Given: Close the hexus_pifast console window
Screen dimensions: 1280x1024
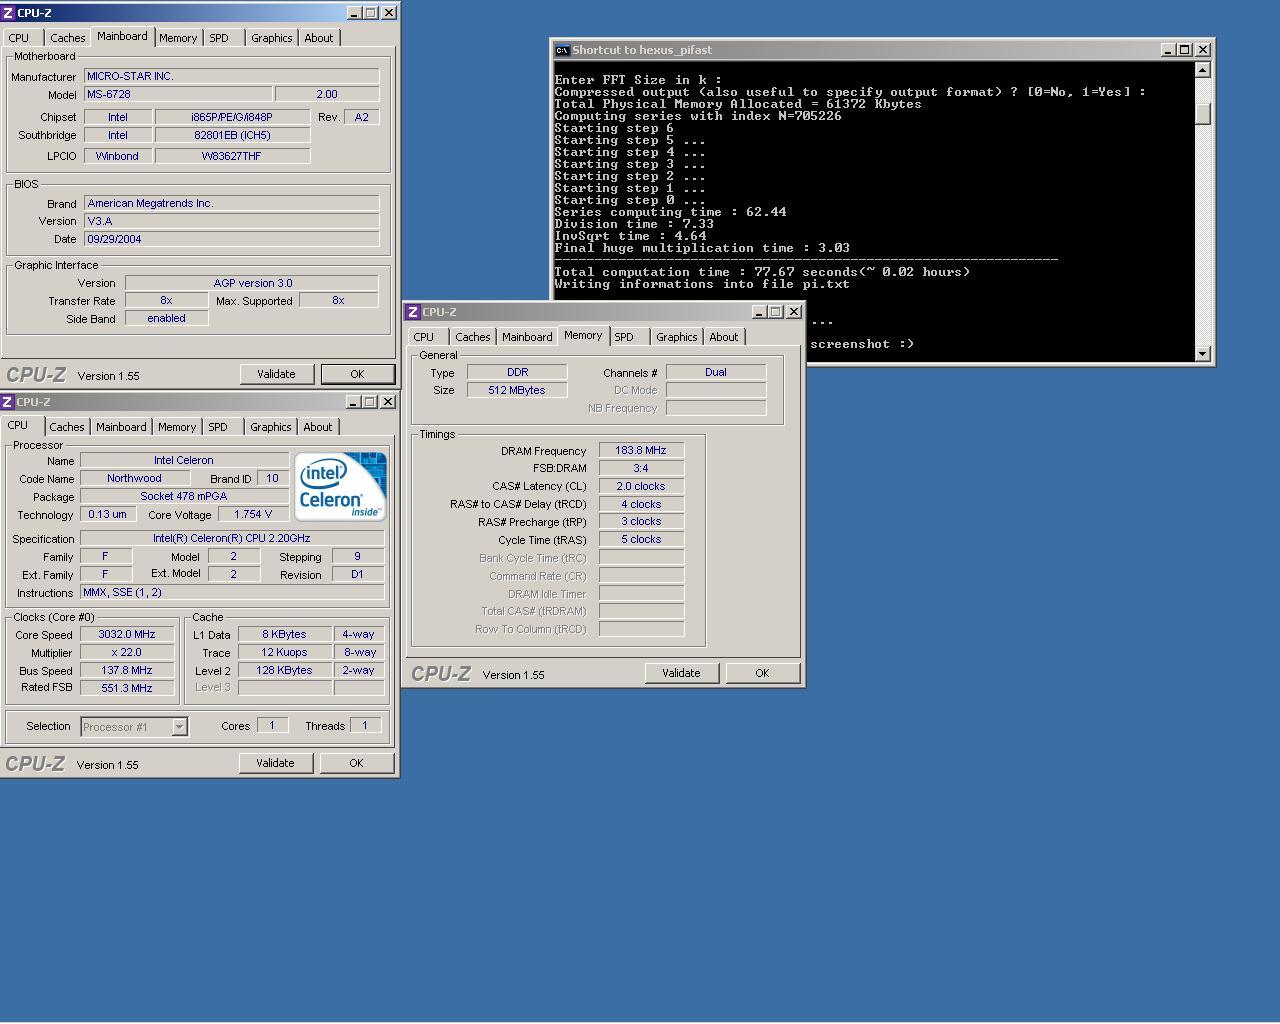Looking at the screenshot, I should point(1204,50).
